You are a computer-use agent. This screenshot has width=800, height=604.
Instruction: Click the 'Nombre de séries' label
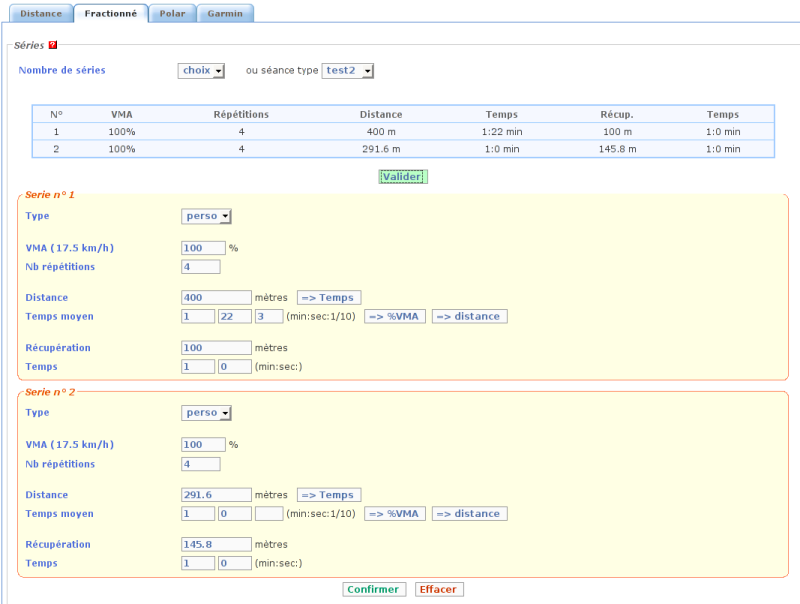tap(62, 70)
